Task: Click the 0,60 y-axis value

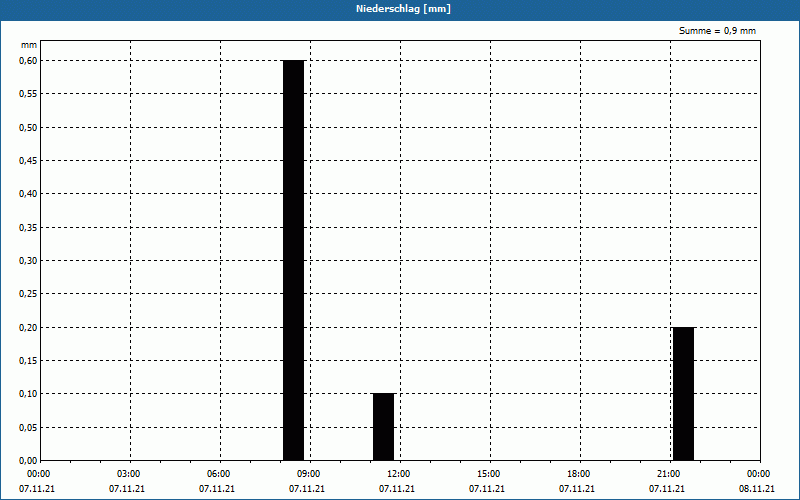Action: (28, 61)
